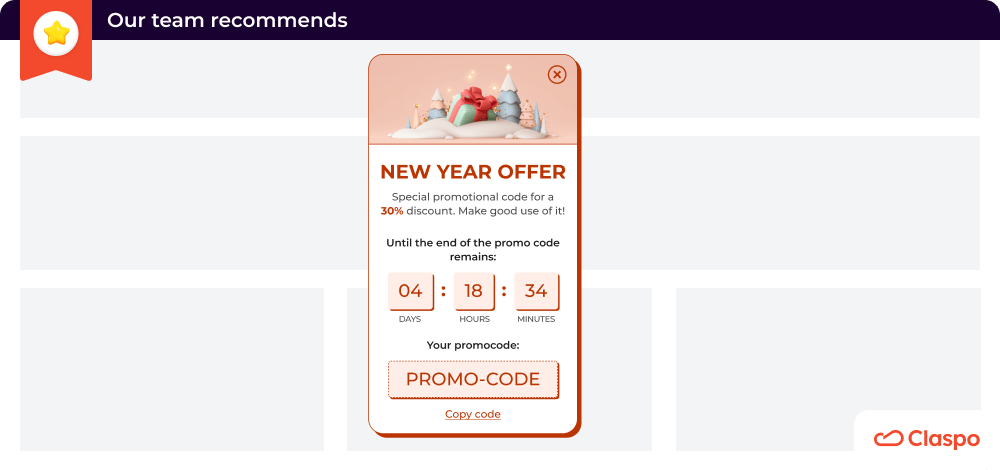This screenshot has width=1000, height=470.
Task: Click the Claspo cloud logo icon
Action: click(888, 439)
